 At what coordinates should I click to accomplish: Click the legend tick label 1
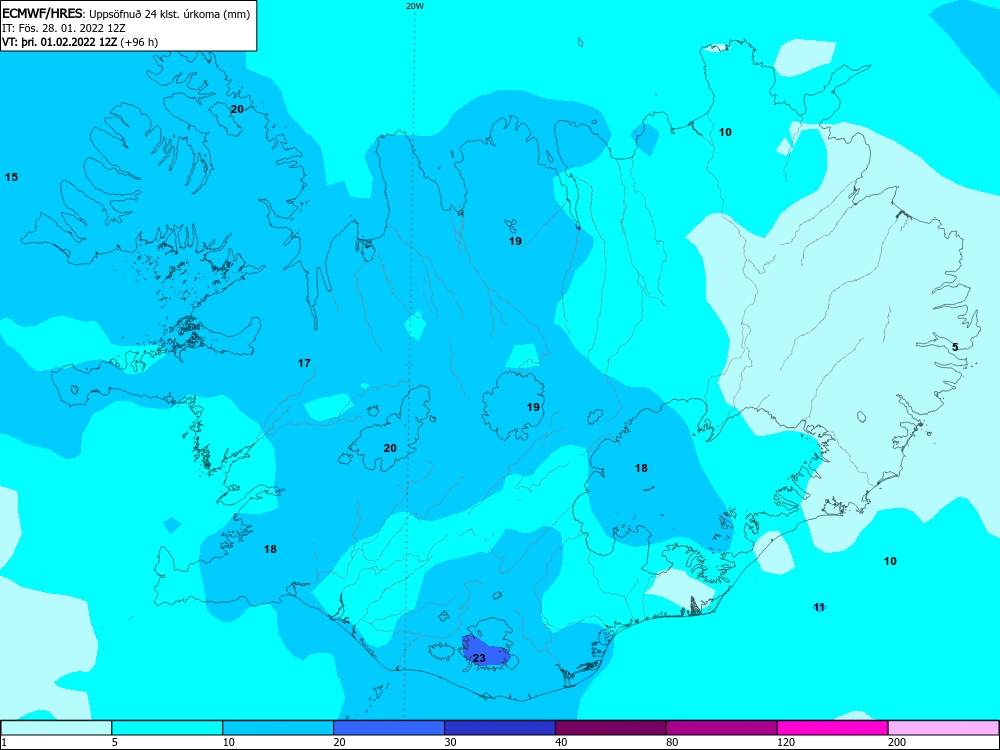click(4, 742)
